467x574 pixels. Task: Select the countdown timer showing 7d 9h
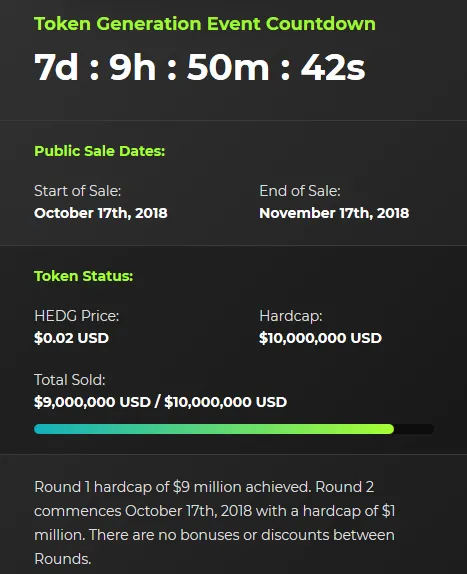pos(199,67)
